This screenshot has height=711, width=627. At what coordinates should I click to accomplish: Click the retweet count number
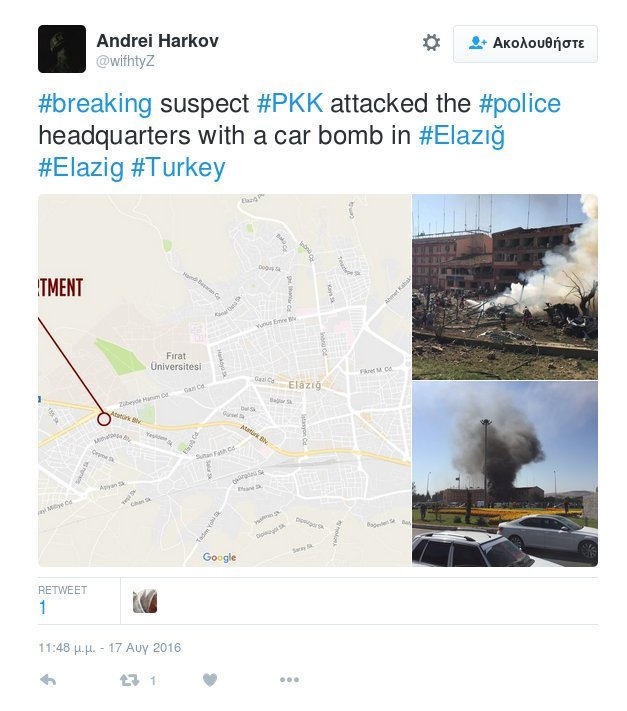(43, 608)
